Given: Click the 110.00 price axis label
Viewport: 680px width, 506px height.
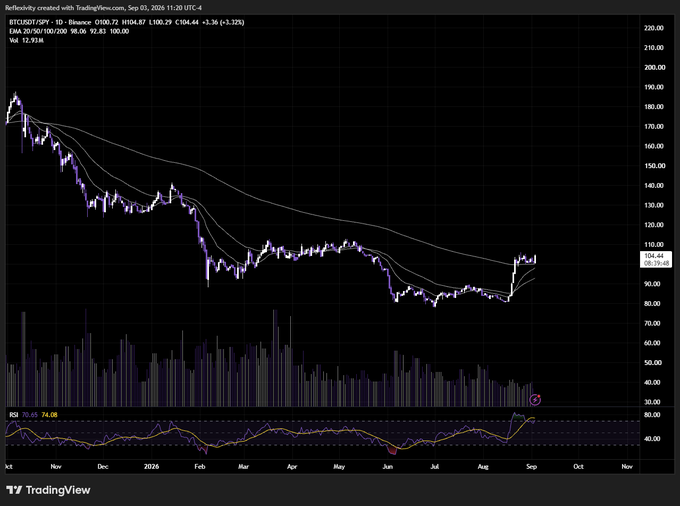Looking at the screenshot, I should point(654,245).
